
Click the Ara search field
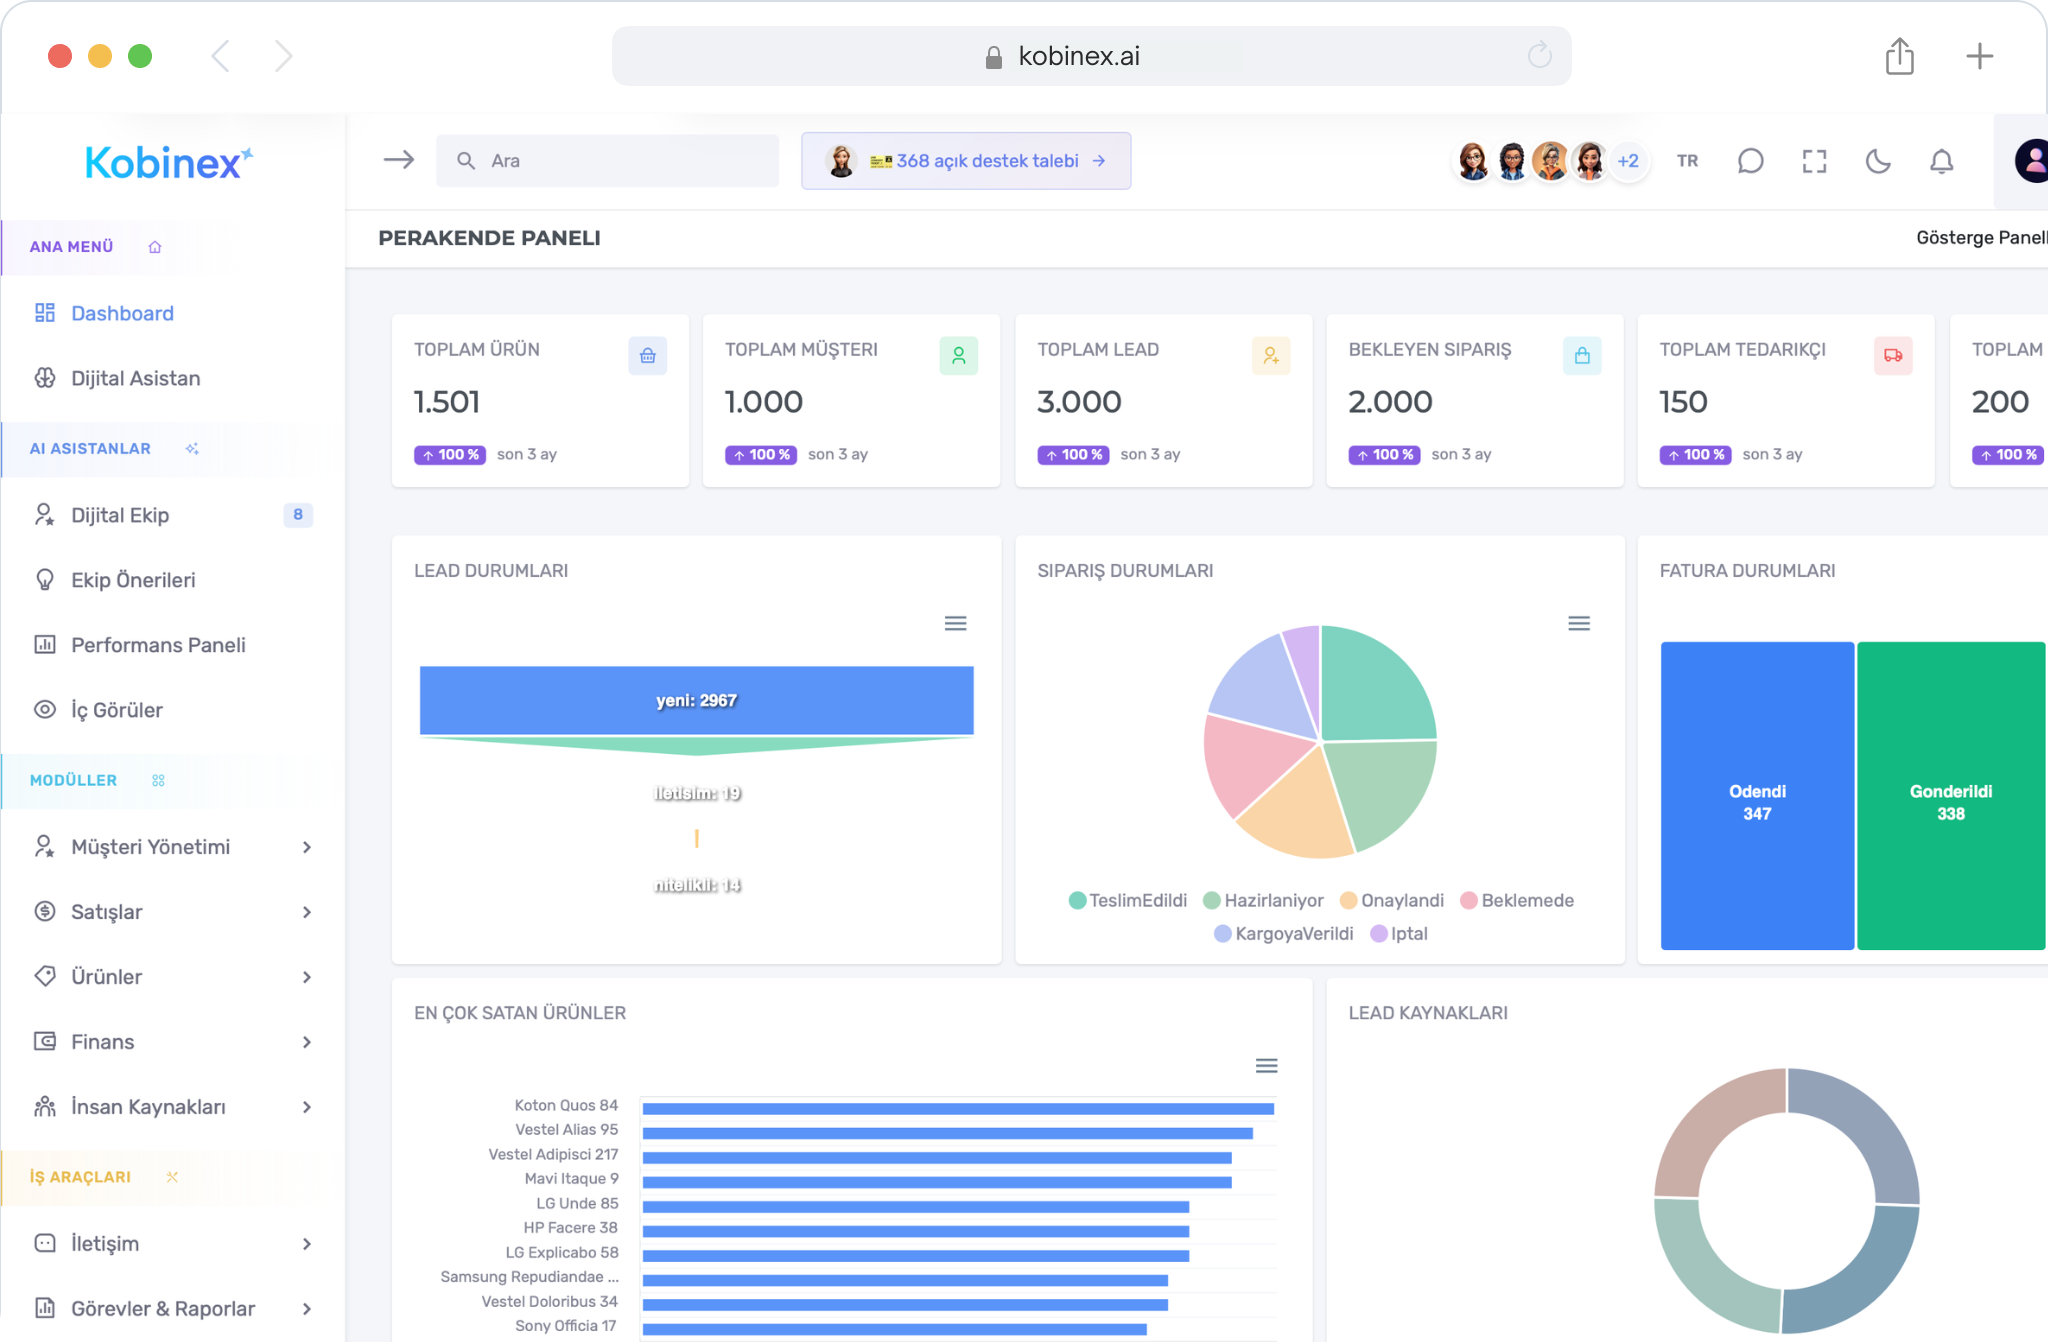point(607,161)
